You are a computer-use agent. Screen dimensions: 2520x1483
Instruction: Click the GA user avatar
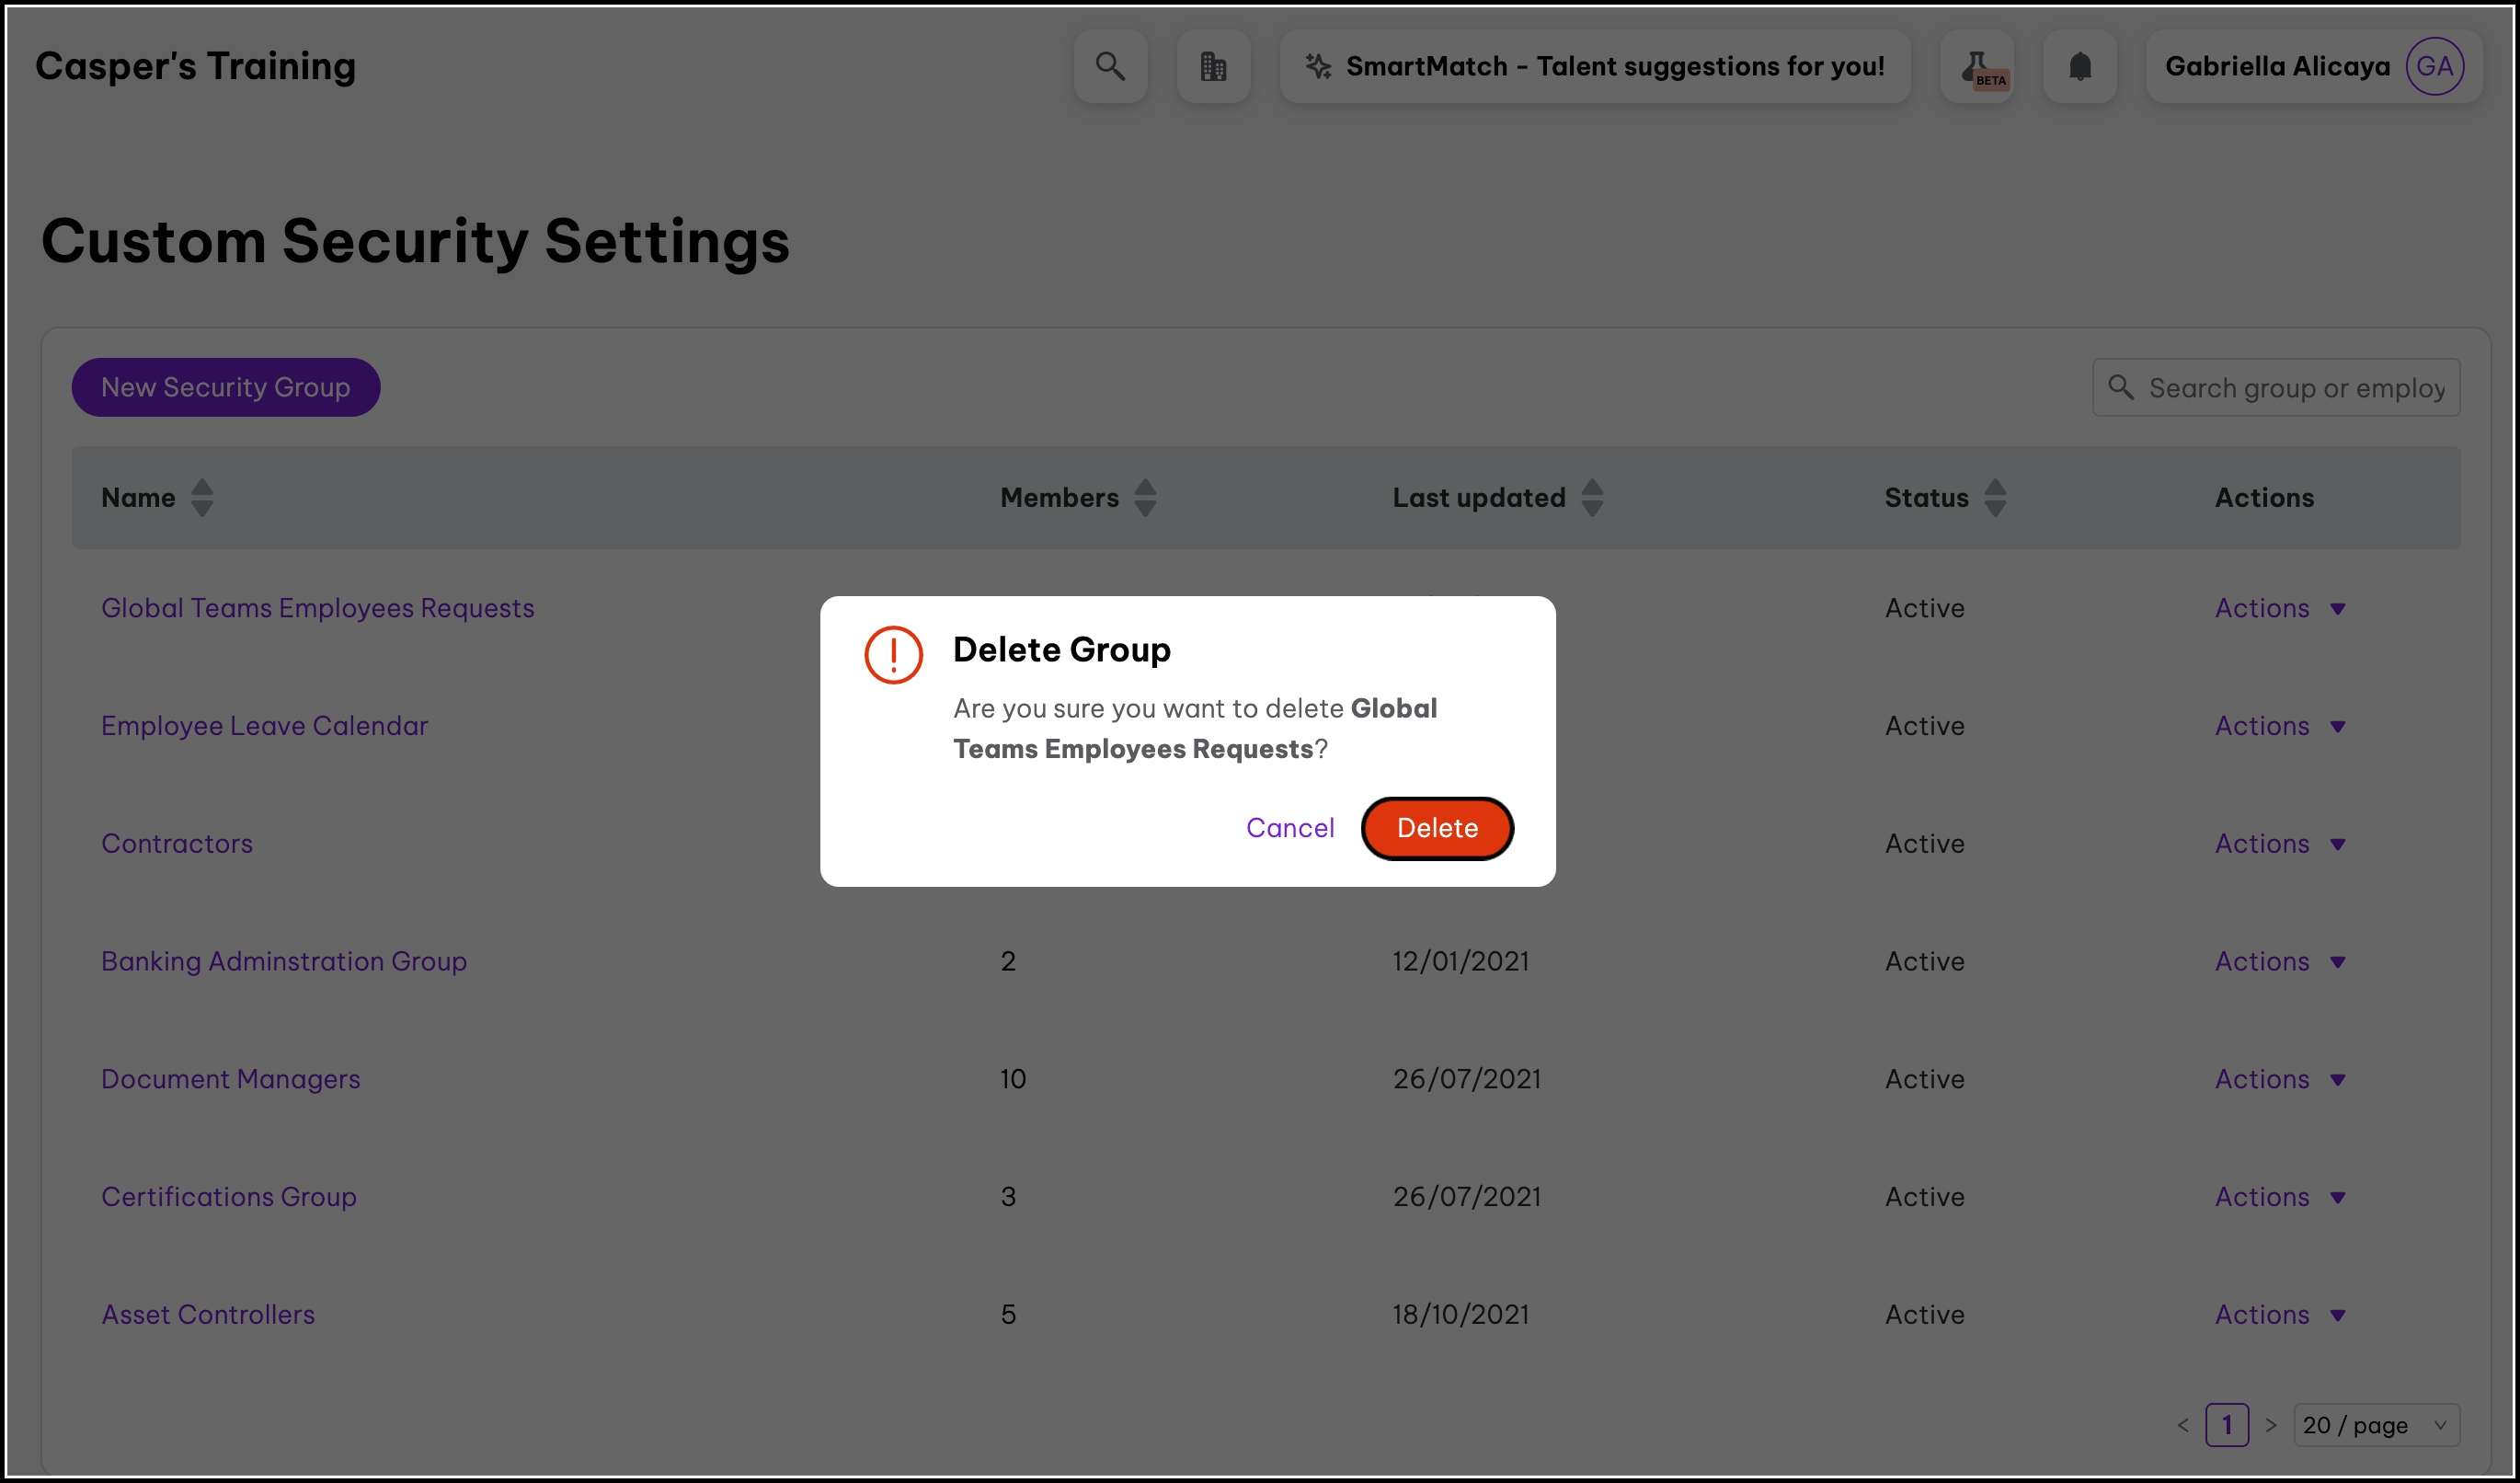point(2434,66)
